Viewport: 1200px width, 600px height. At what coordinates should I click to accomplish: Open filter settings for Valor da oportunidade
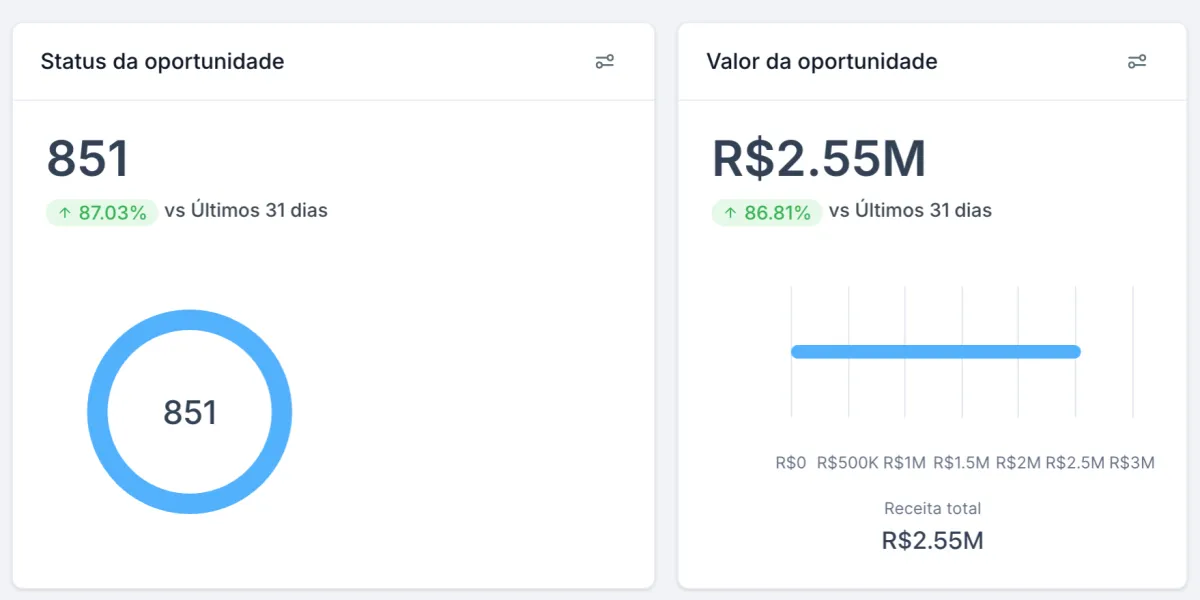point(1136,62)
